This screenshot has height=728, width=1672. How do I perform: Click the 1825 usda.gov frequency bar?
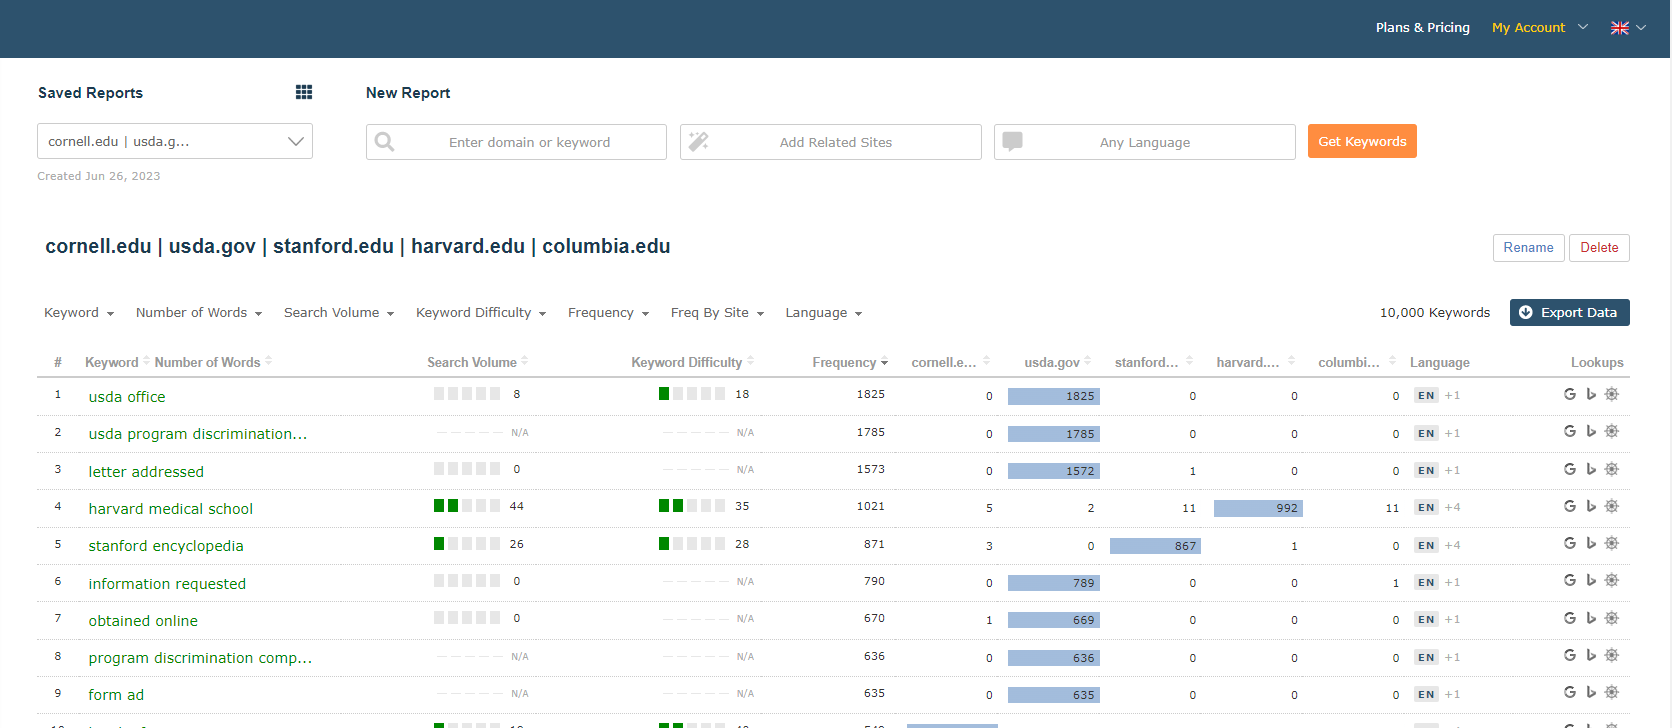point(1053,396)
